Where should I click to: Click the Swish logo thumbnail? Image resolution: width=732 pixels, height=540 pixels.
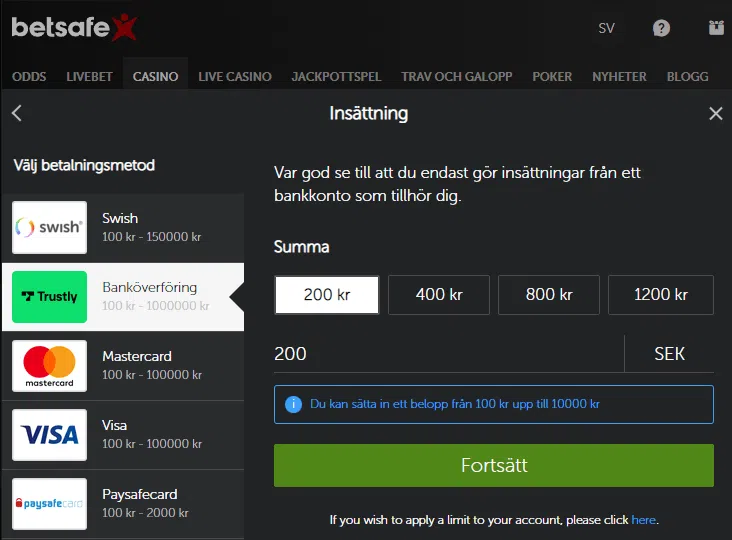point(49,227)
